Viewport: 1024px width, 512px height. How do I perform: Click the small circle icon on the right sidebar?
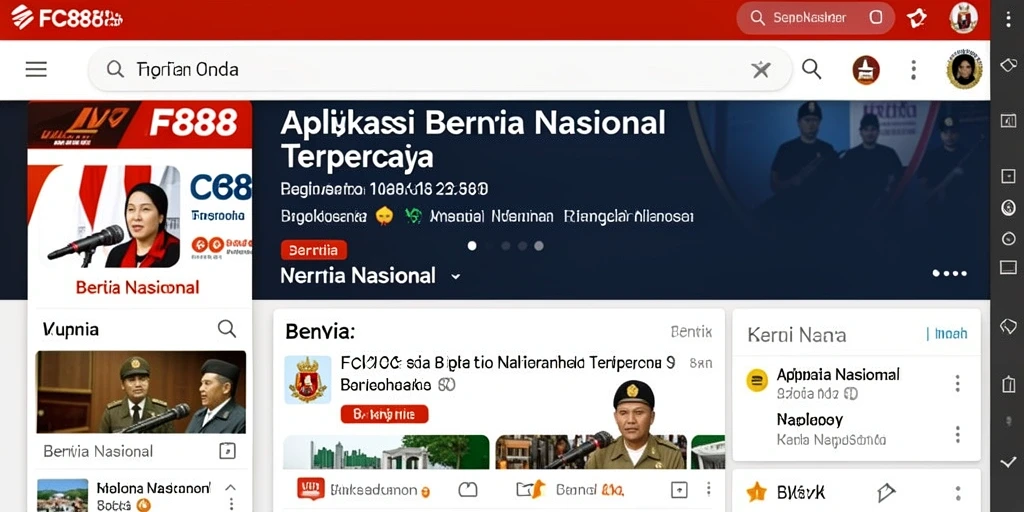1008,238
